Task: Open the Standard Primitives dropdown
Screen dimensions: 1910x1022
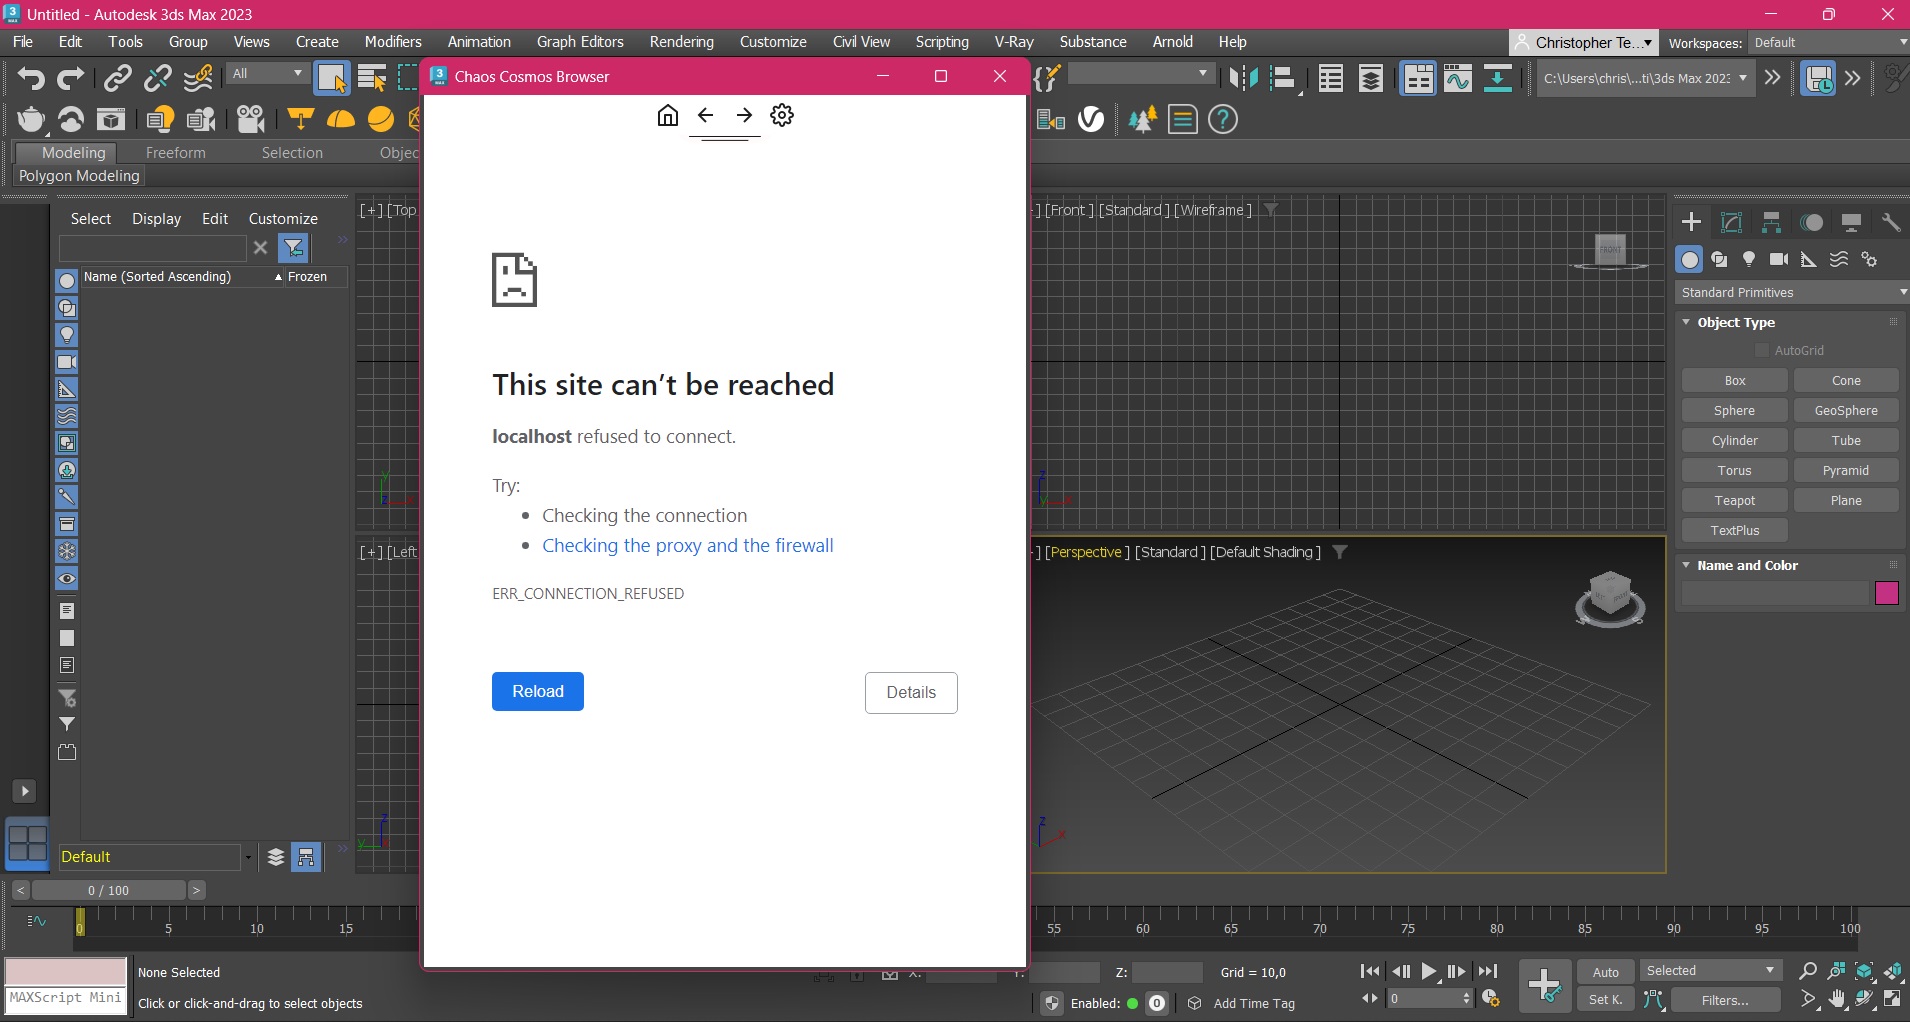Action: point(1792,292)
